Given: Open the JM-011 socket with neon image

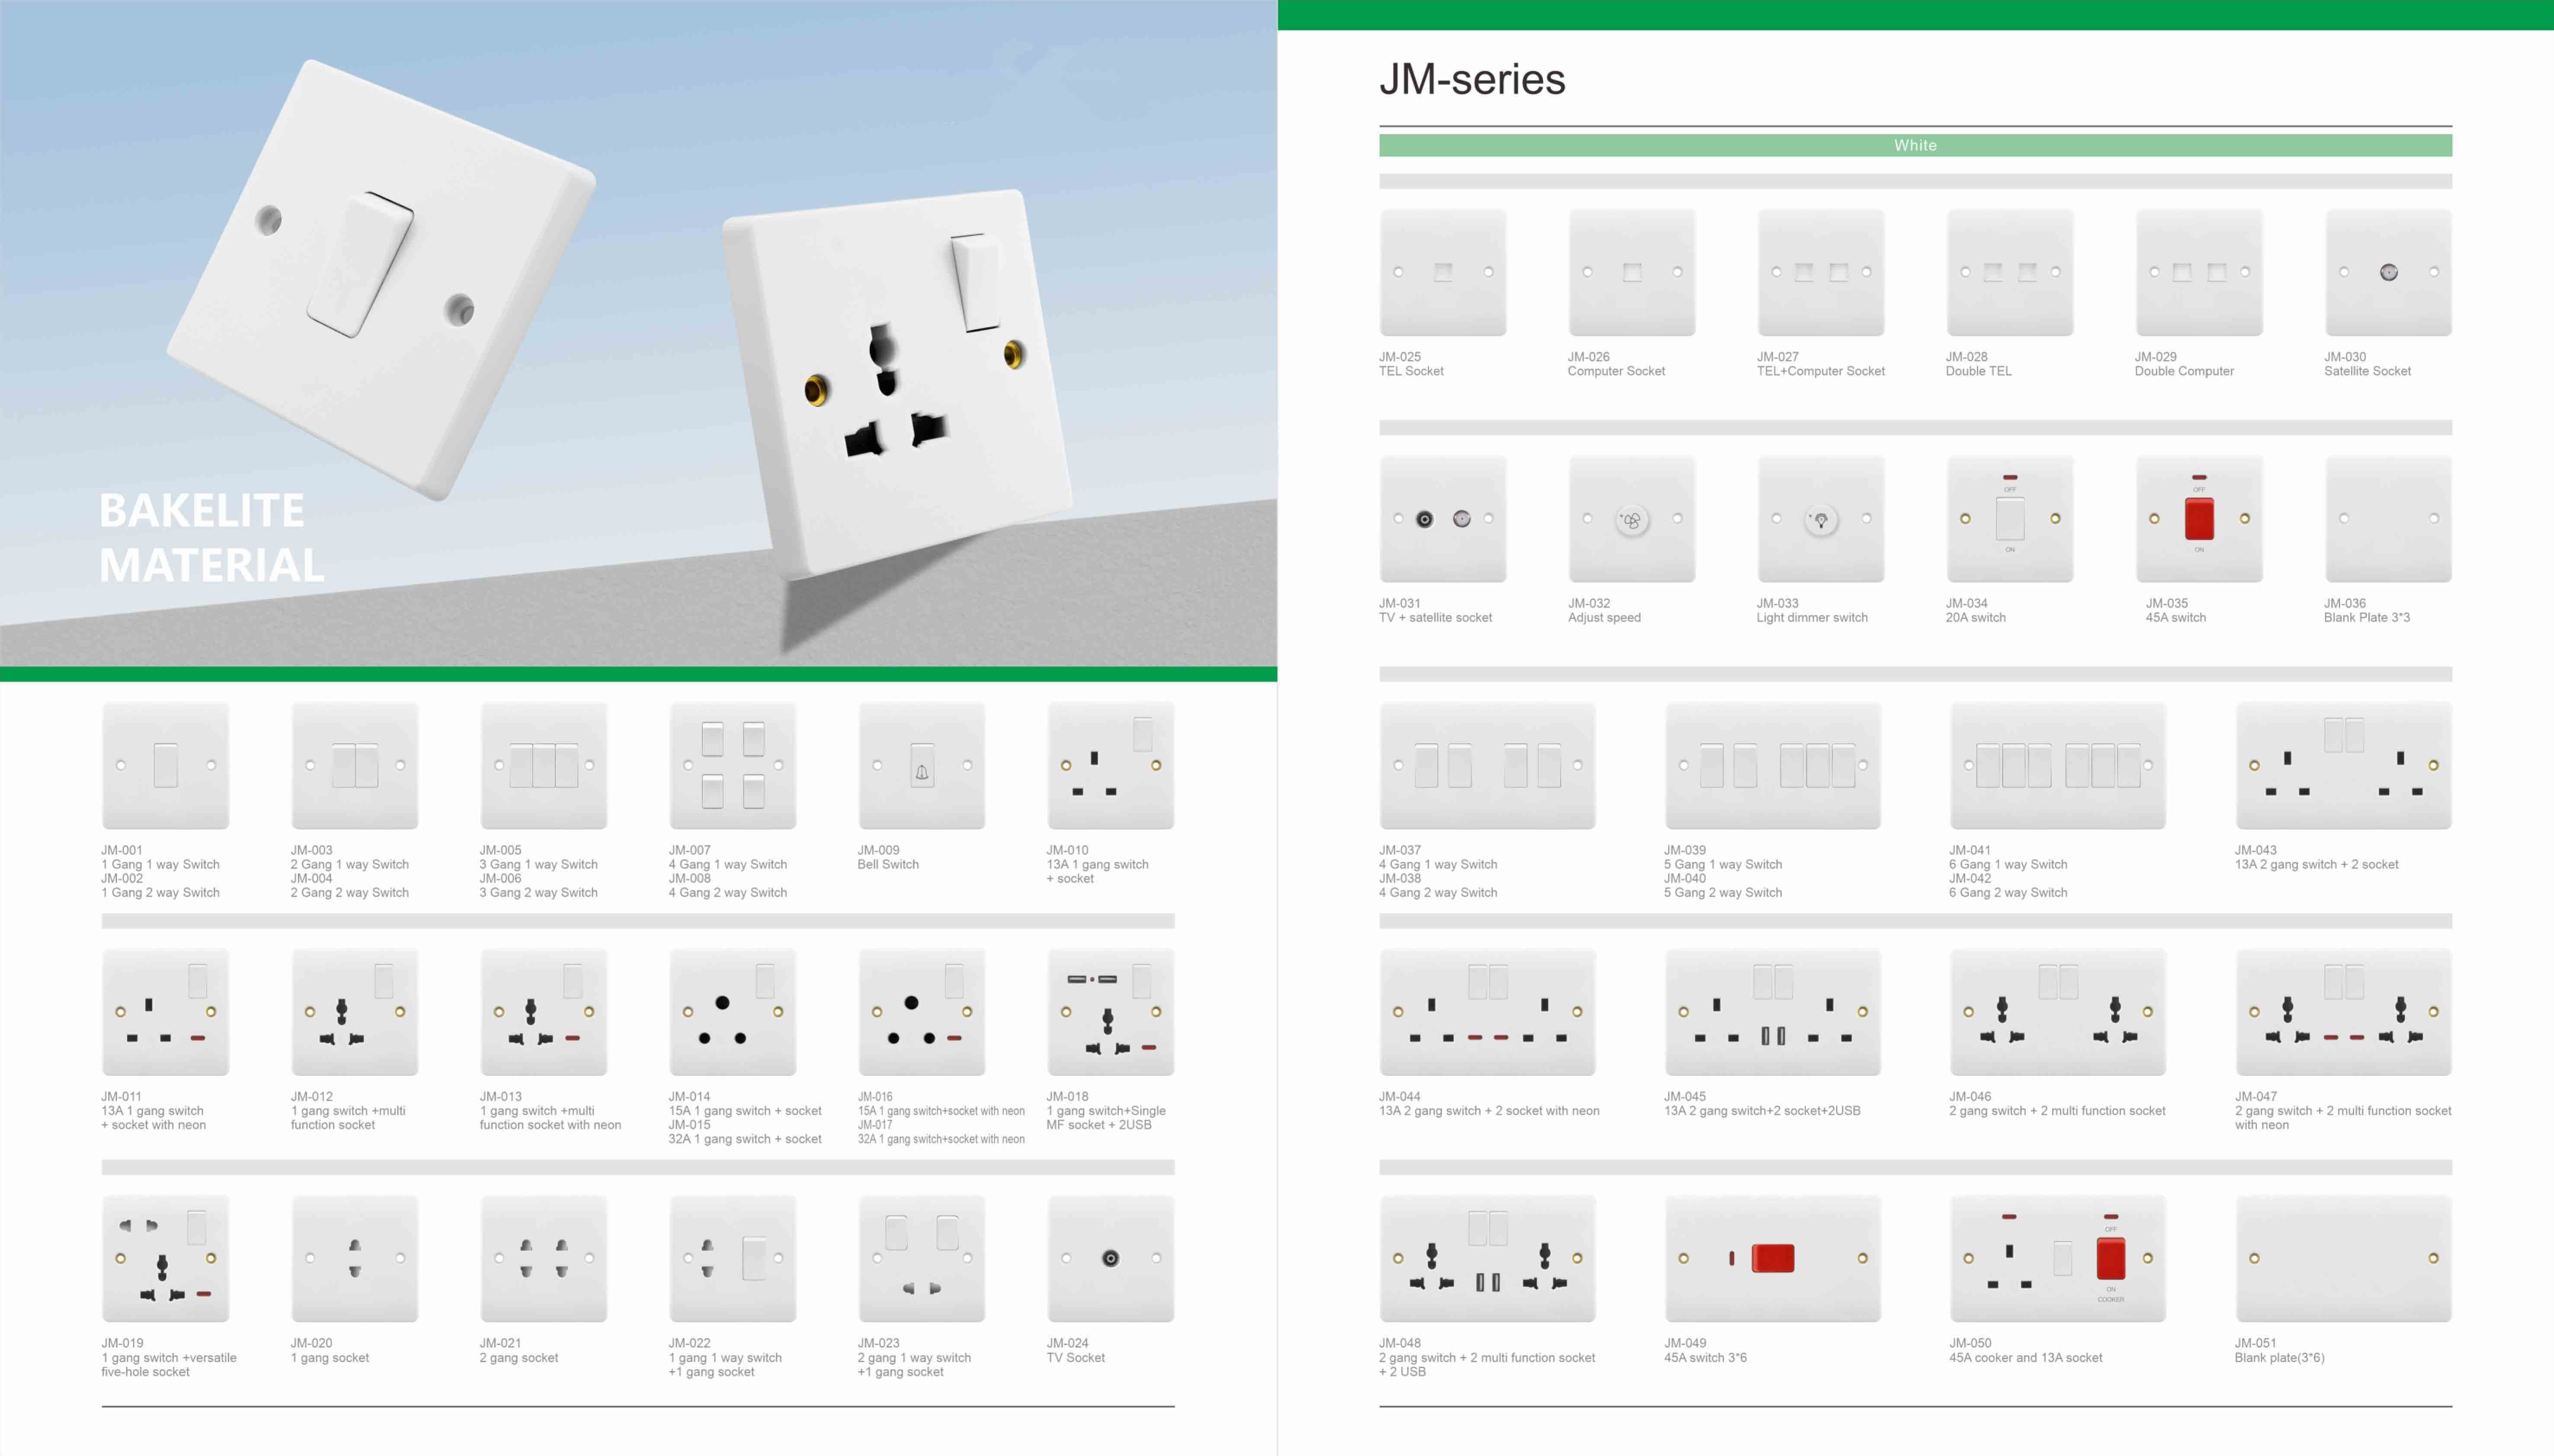Looking at the screenshot, I should [x=165, y=1012].
